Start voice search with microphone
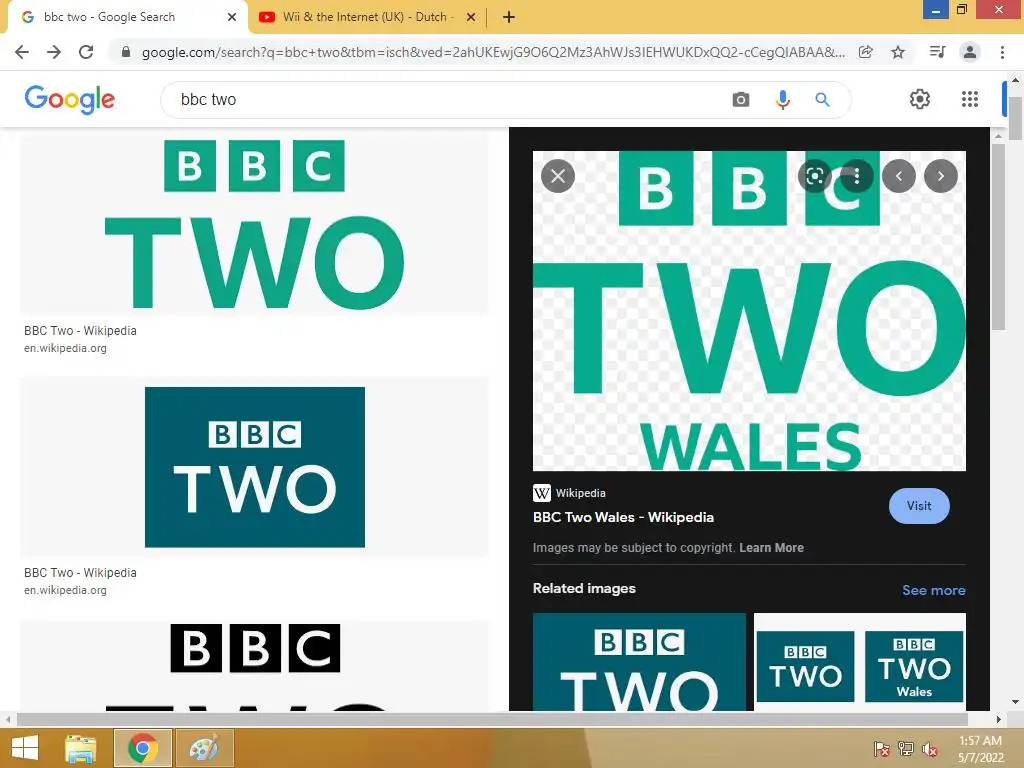Screen dimensions: 1024x768 (782, 100)
